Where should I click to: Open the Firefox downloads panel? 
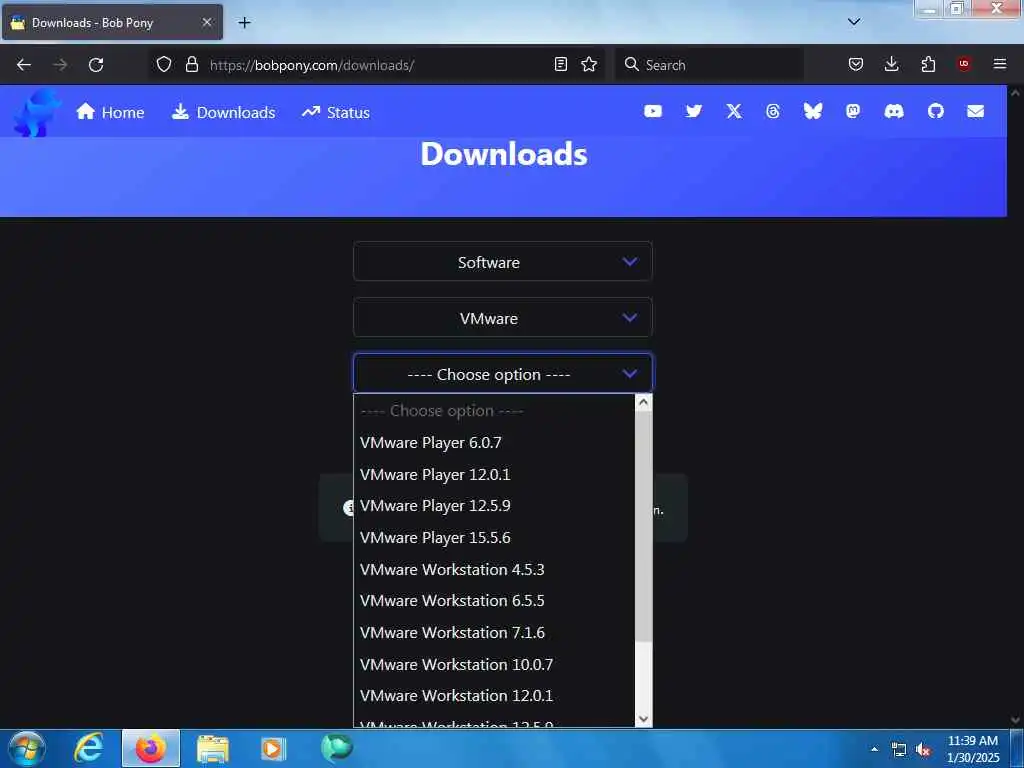pyautogui.click(x=891, y=65)
